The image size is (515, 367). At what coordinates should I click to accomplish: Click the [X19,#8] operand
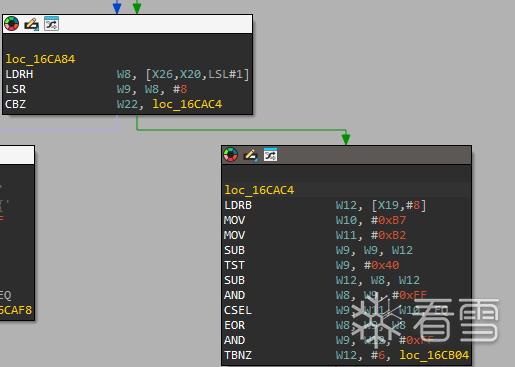tap(399, 205)
